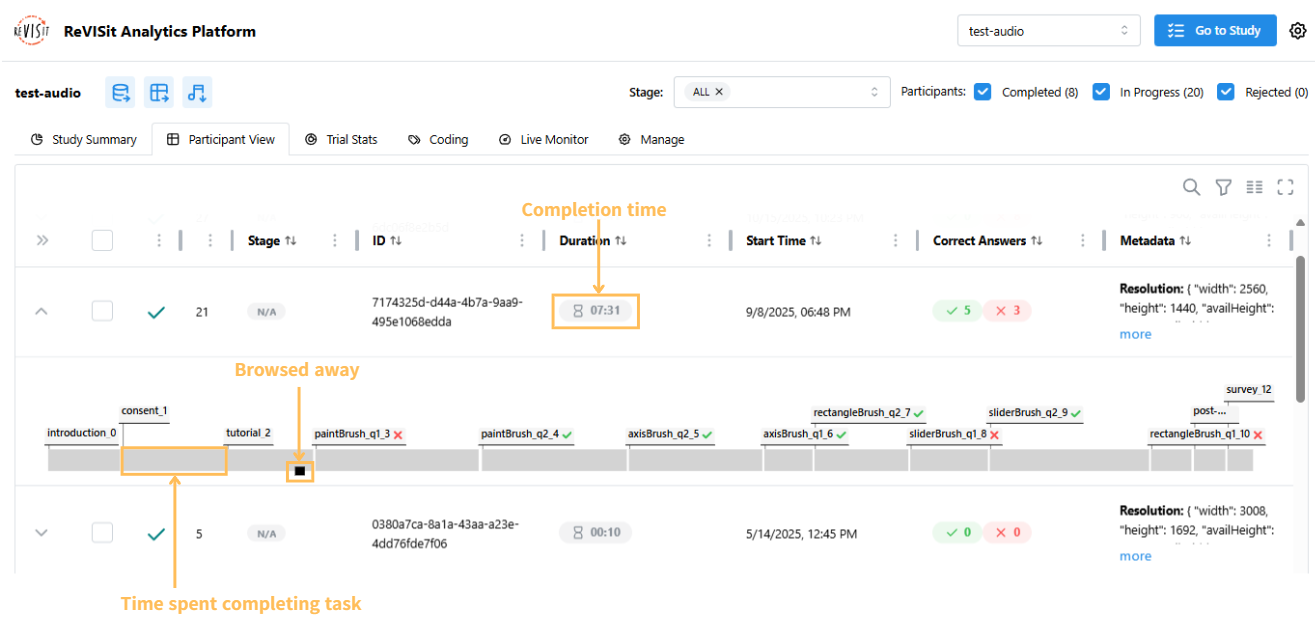1315x636 pixels.
Task: Sort by the Duration column header
Action: [x=585, y=241]
